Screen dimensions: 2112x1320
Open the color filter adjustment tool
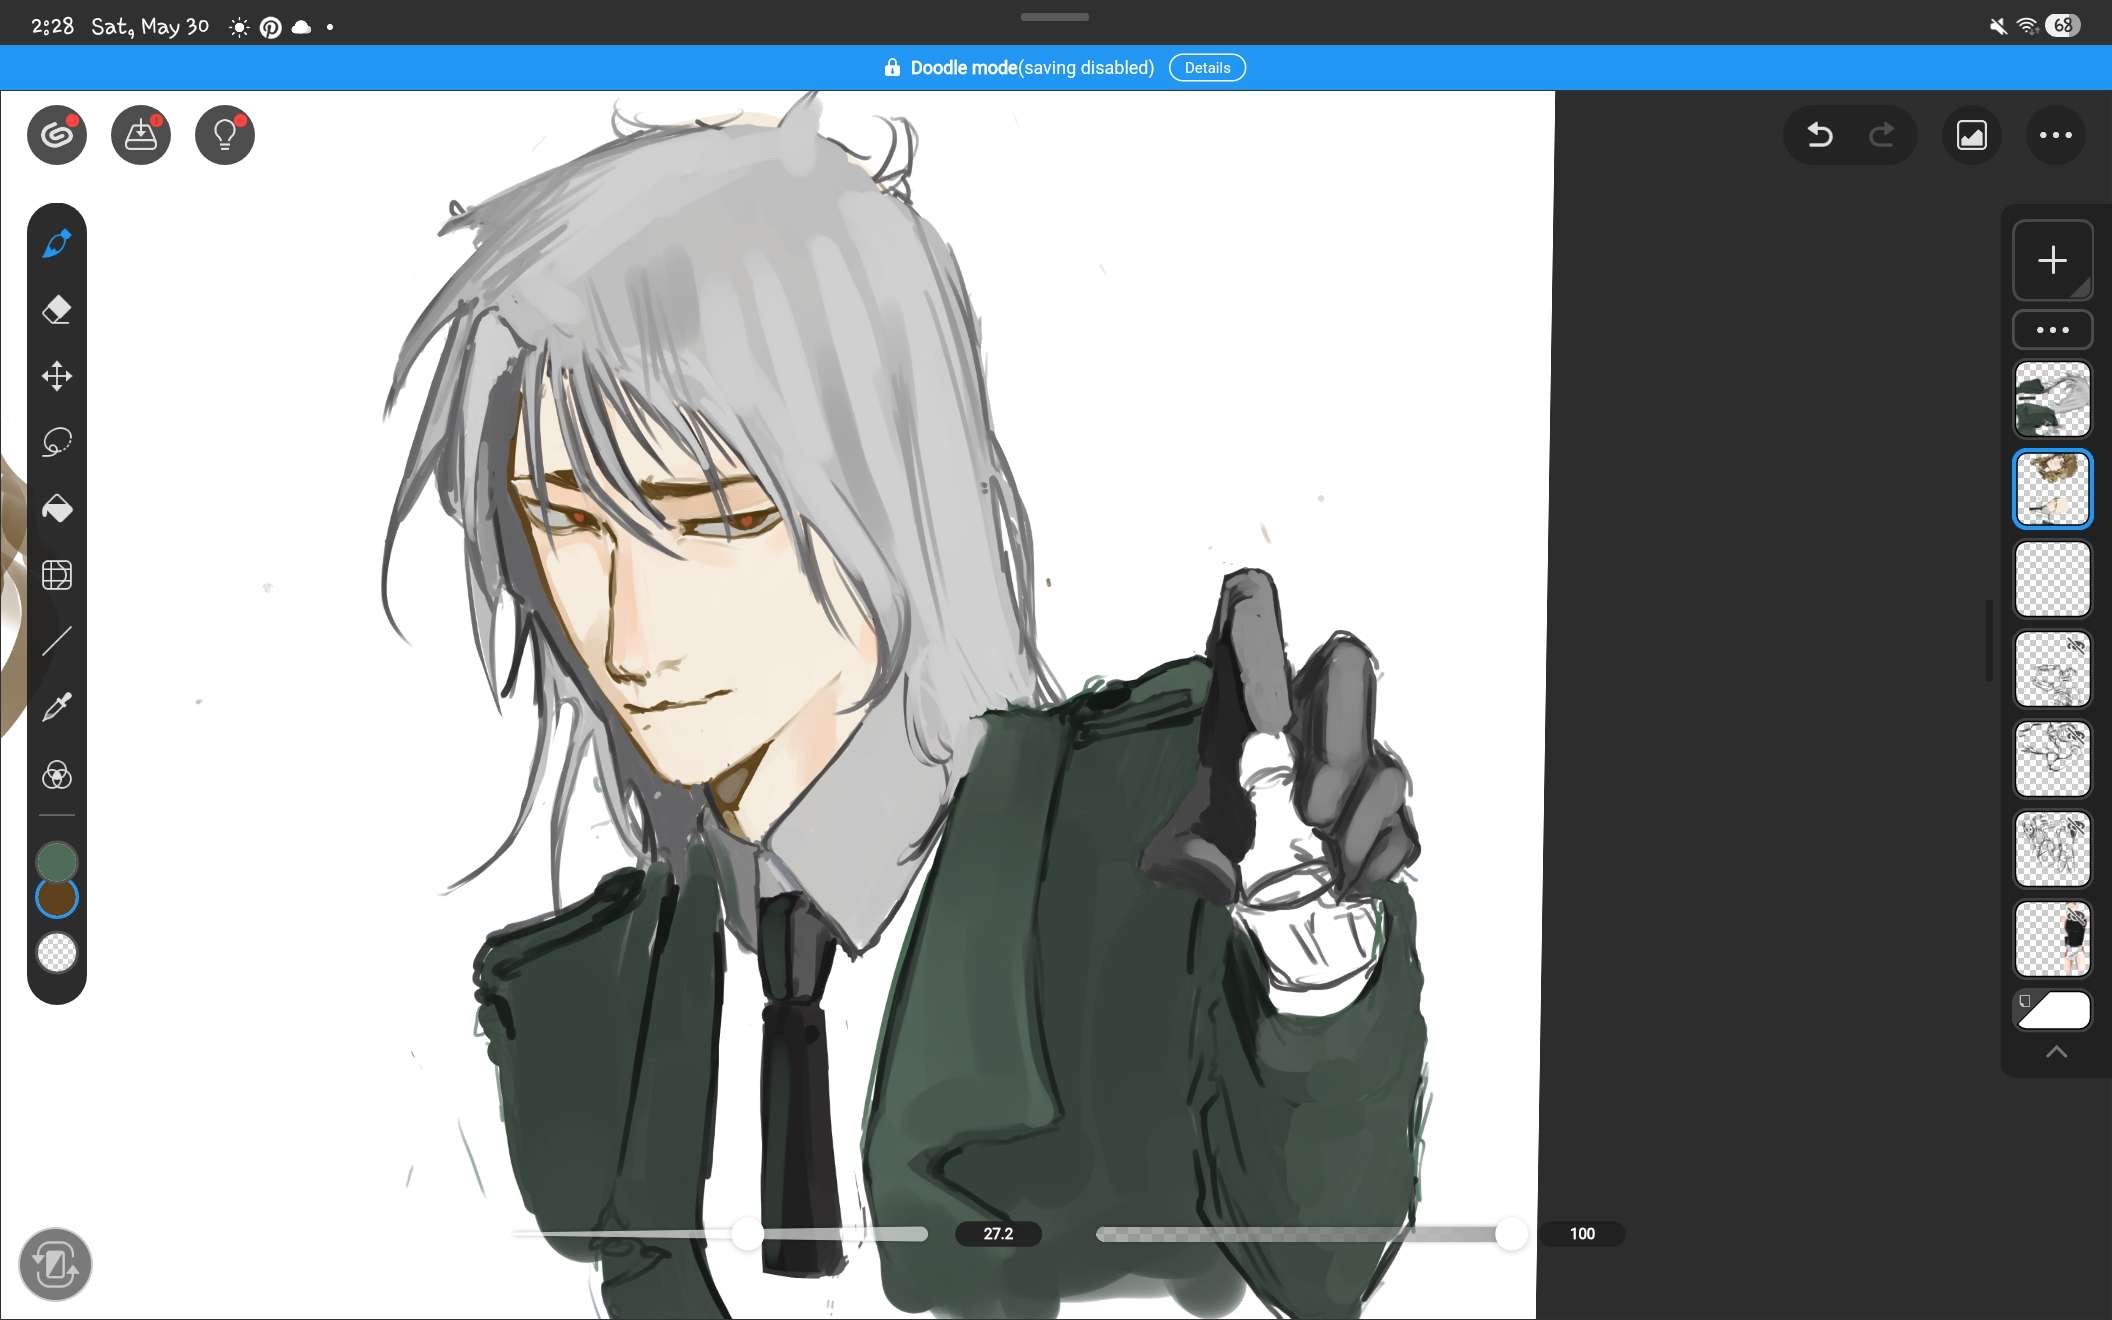point(57,775)
